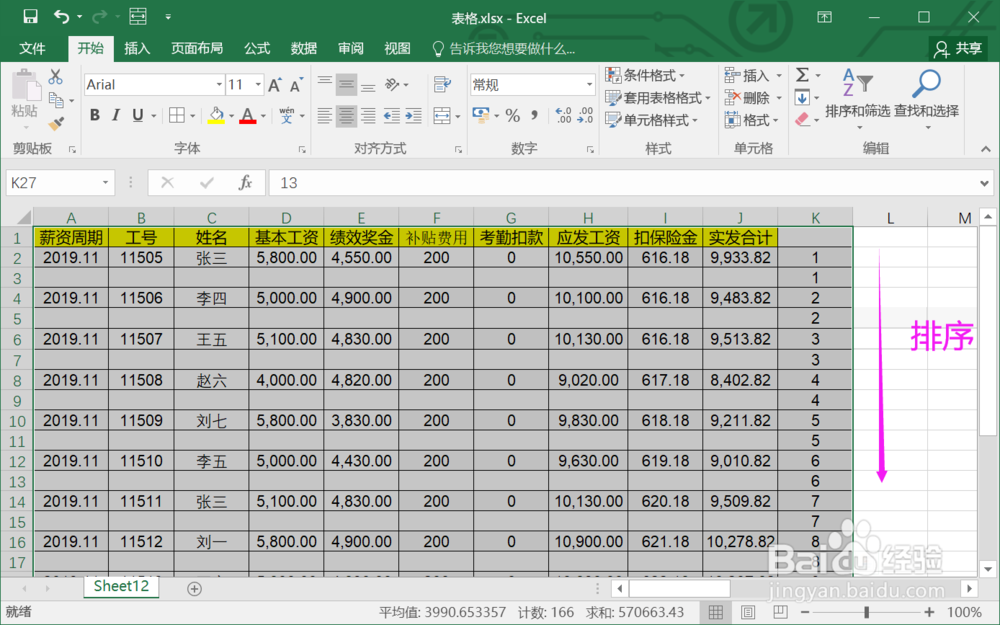This screenshot has height=625, width=1000.
Task: Apply comma style number format
Action: click(534, 115)
